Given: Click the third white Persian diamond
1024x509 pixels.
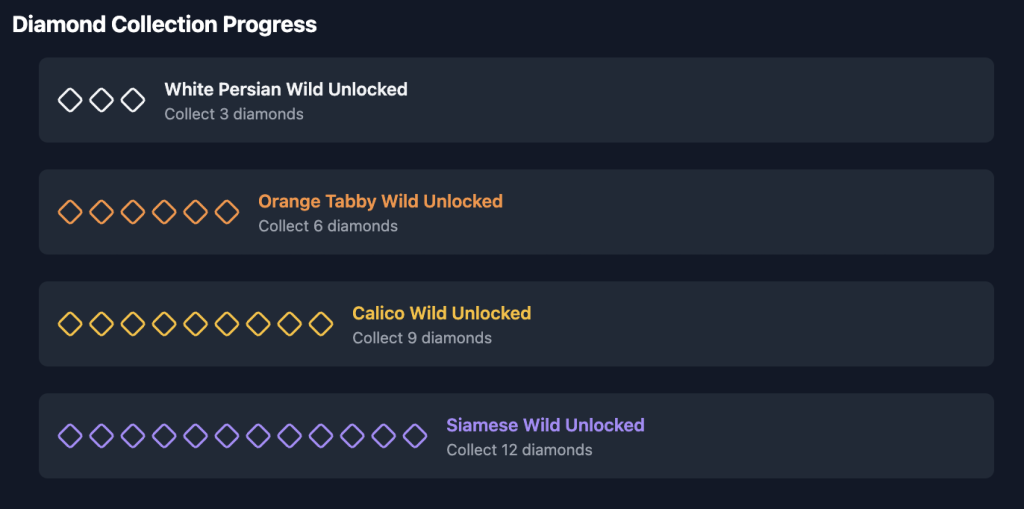Looking at the screenshot, I should click(x=133, y=100).
